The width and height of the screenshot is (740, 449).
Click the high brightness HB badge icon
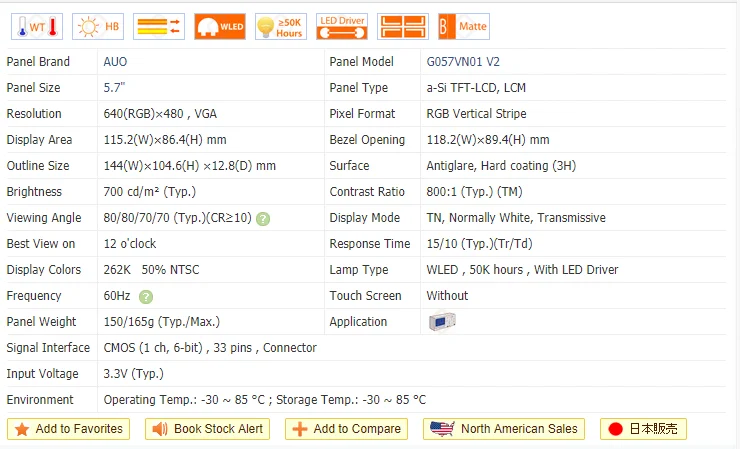pos(98,26)
